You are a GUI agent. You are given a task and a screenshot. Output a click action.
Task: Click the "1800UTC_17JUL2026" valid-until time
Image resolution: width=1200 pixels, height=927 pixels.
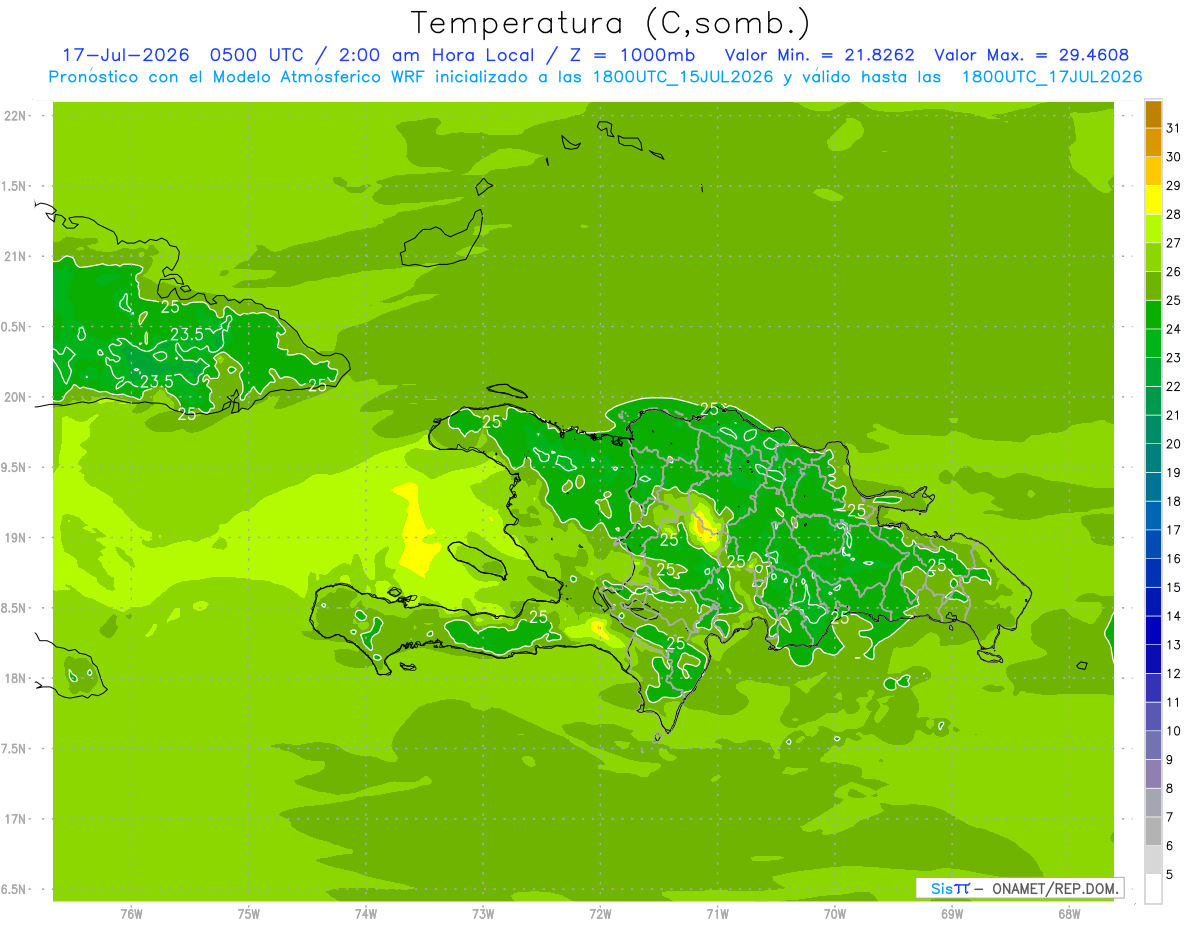(1052, 77)
